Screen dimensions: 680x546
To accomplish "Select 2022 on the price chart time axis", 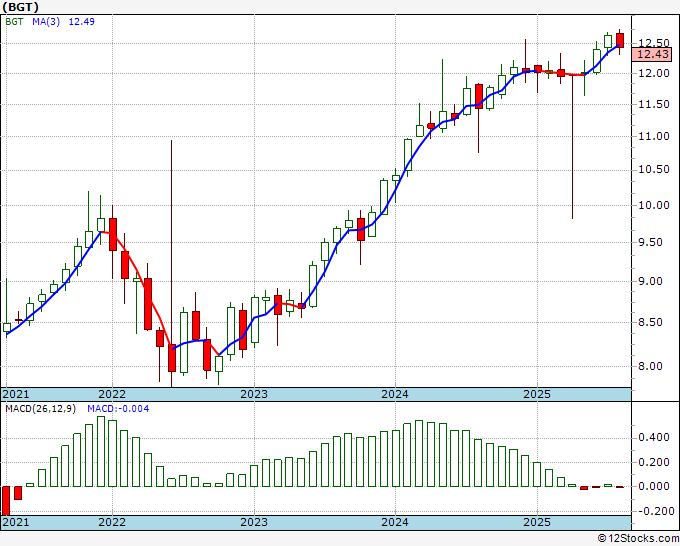I will (x=112, y=394).
